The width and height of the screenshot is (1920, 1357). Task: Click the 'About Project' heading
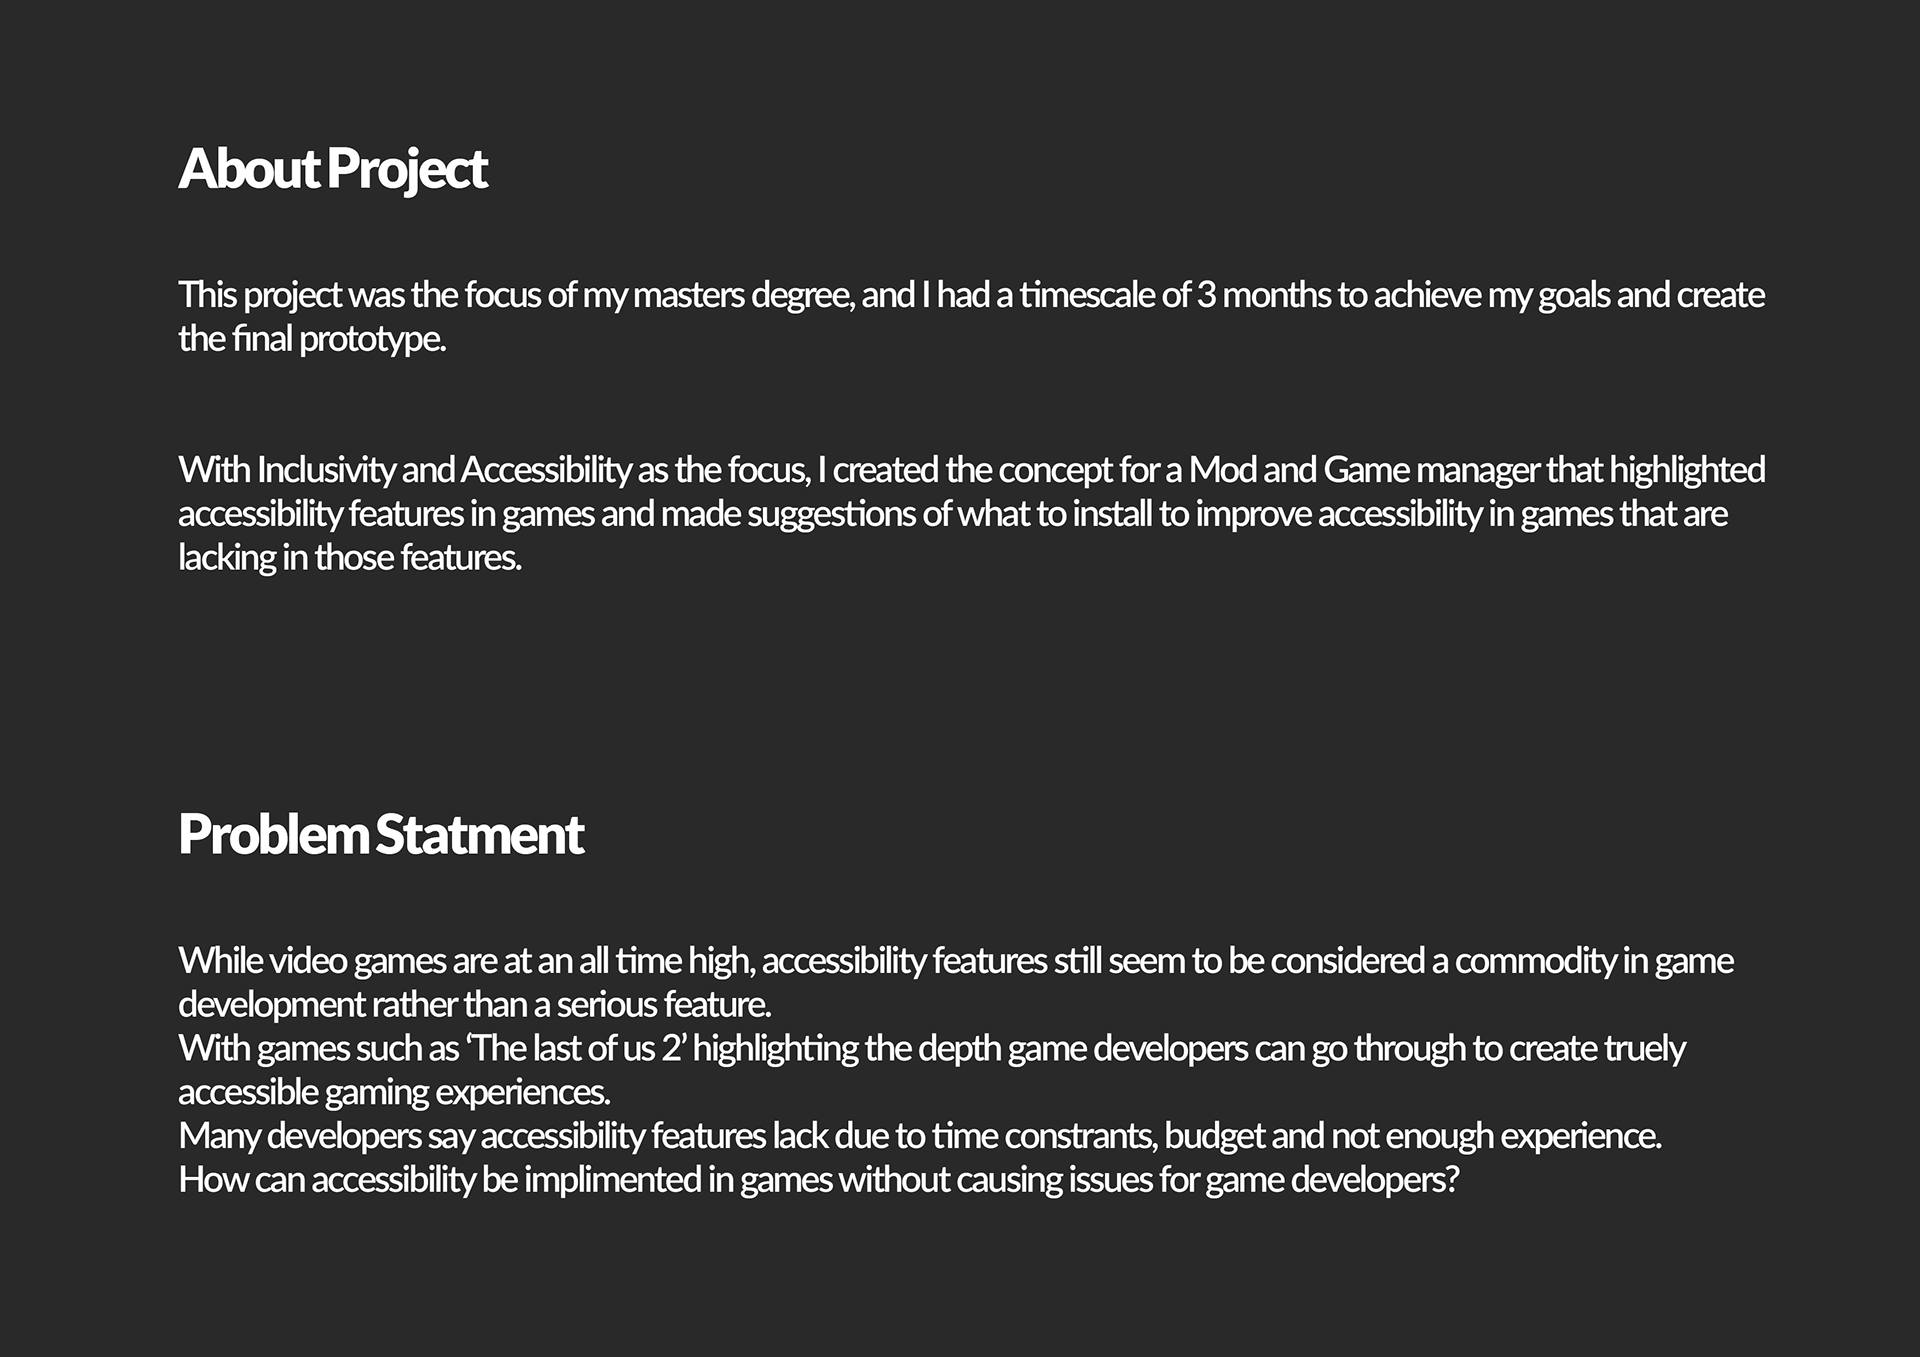click(332, 168)
